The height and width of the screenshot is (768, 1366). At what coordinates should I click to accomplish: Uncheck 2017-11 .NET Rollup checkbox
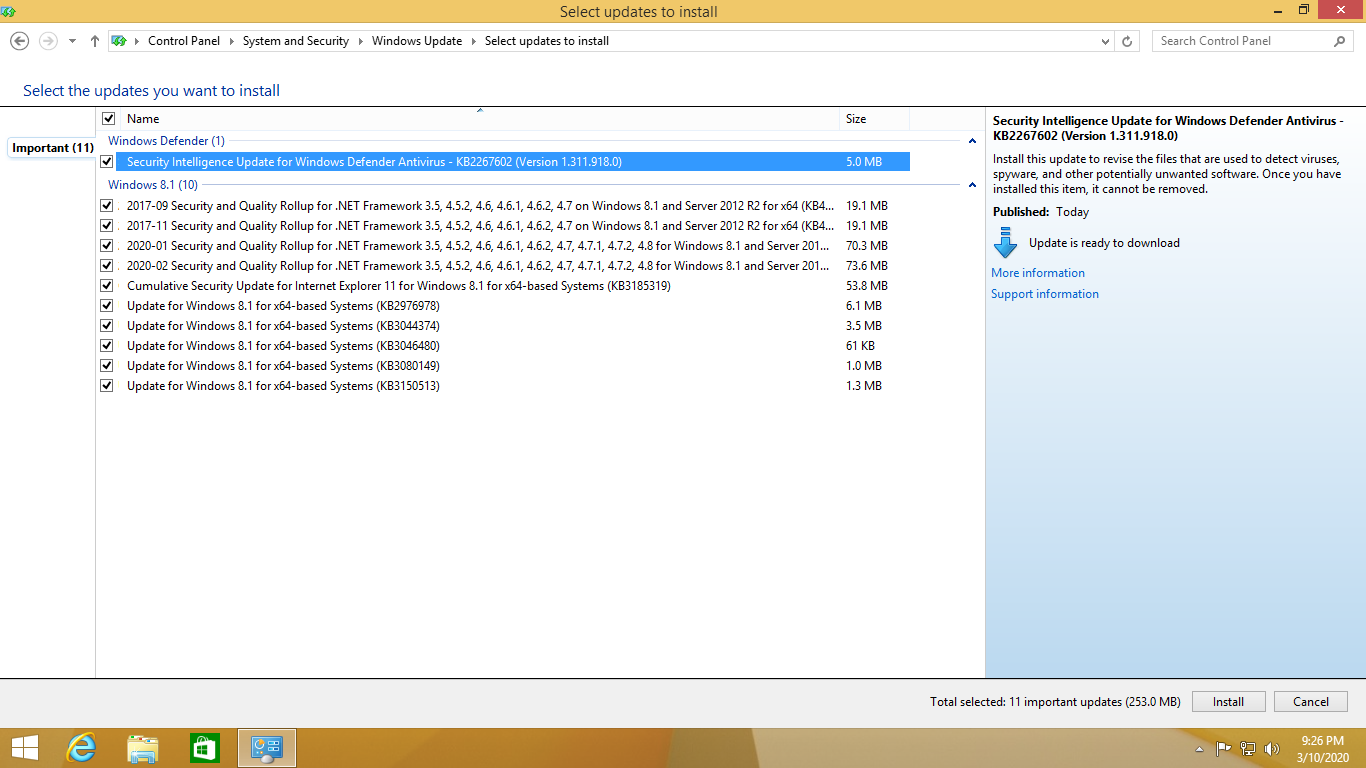[107, 226]
